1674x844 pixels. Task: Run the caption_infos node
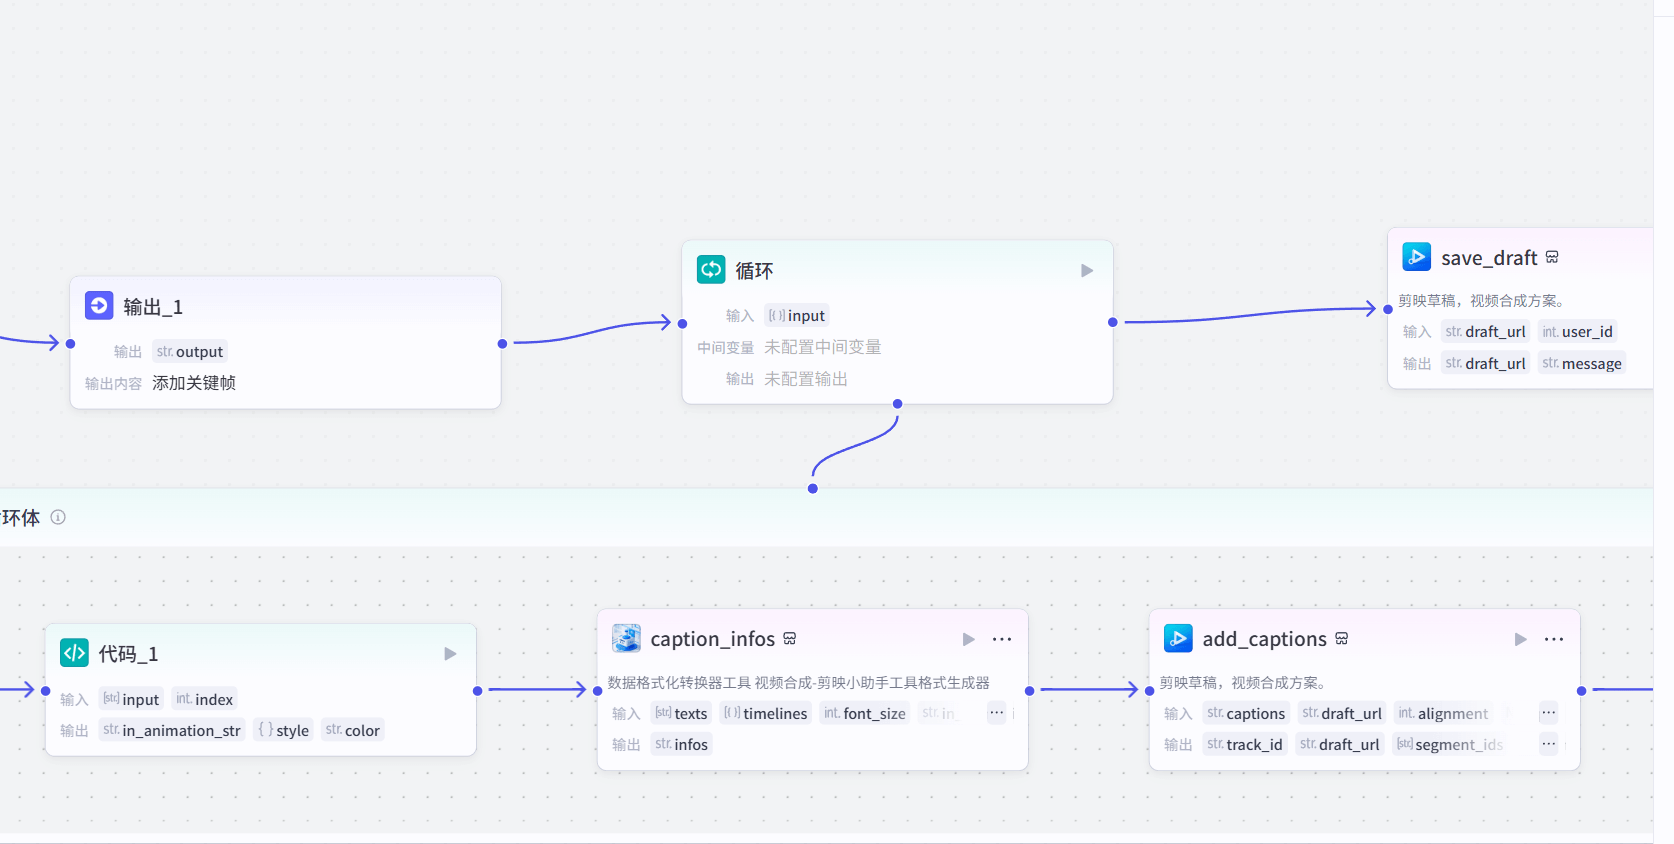coord(968,639)
